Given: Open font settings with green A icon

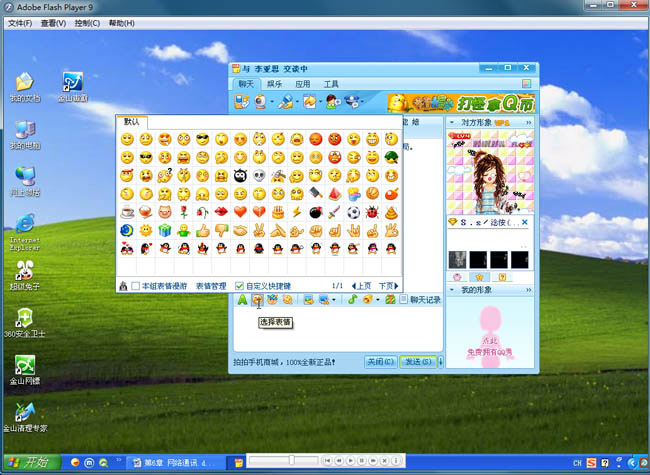Looking at the screenshot, I should pos(242,300).
